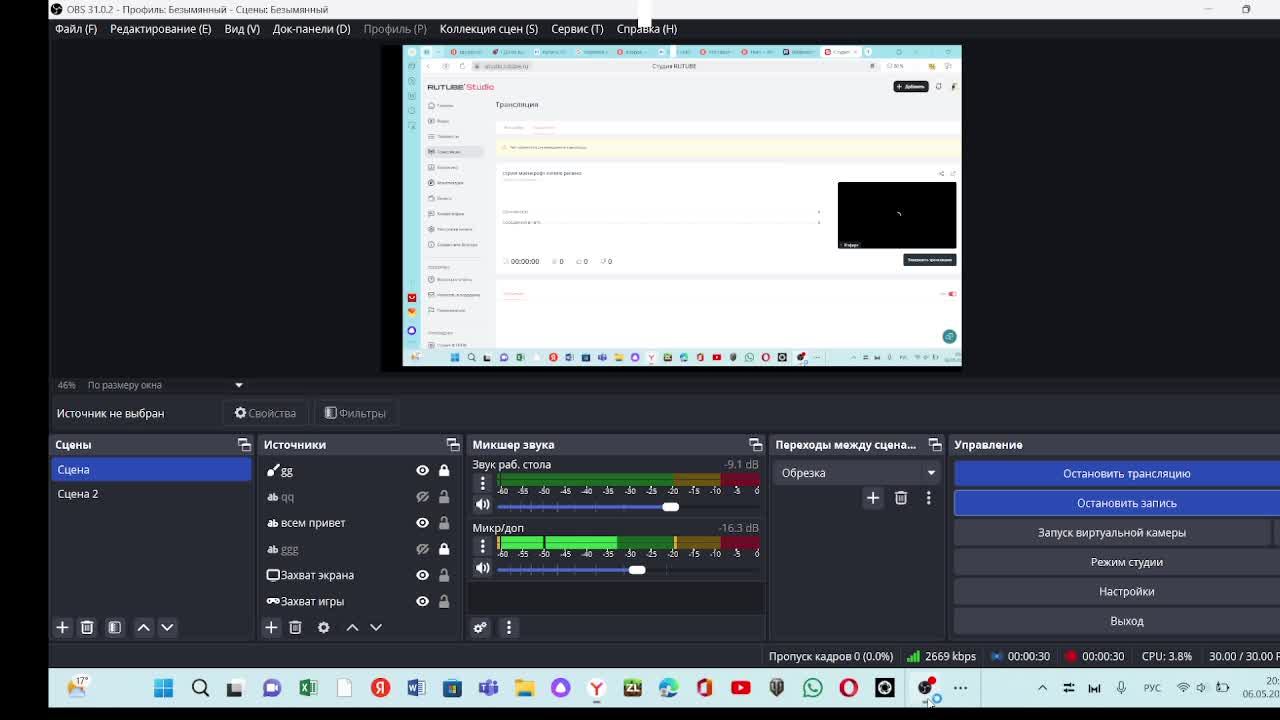Delete the selected scene with the trash icon
Viewport: 1280px width, 720px height.
[87, 627]
